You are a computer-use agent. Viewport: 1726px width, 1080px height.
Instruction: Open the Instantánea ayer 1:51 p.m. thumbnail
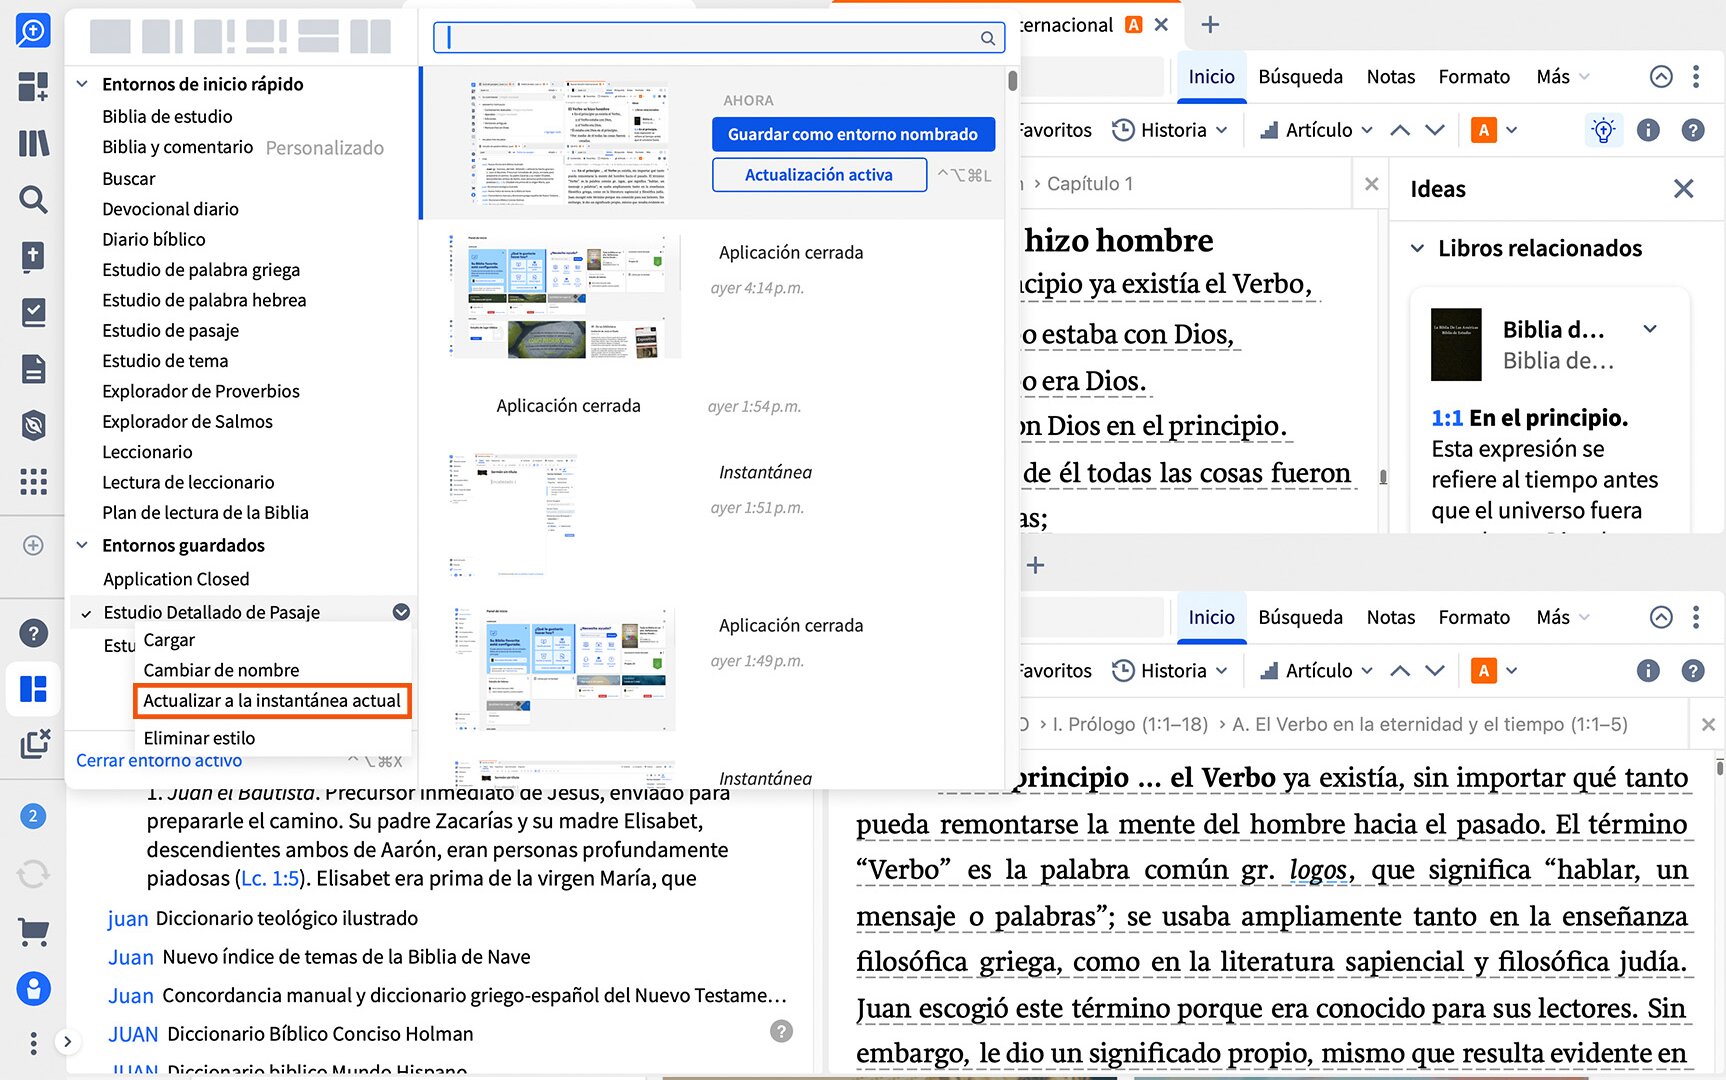513,515
